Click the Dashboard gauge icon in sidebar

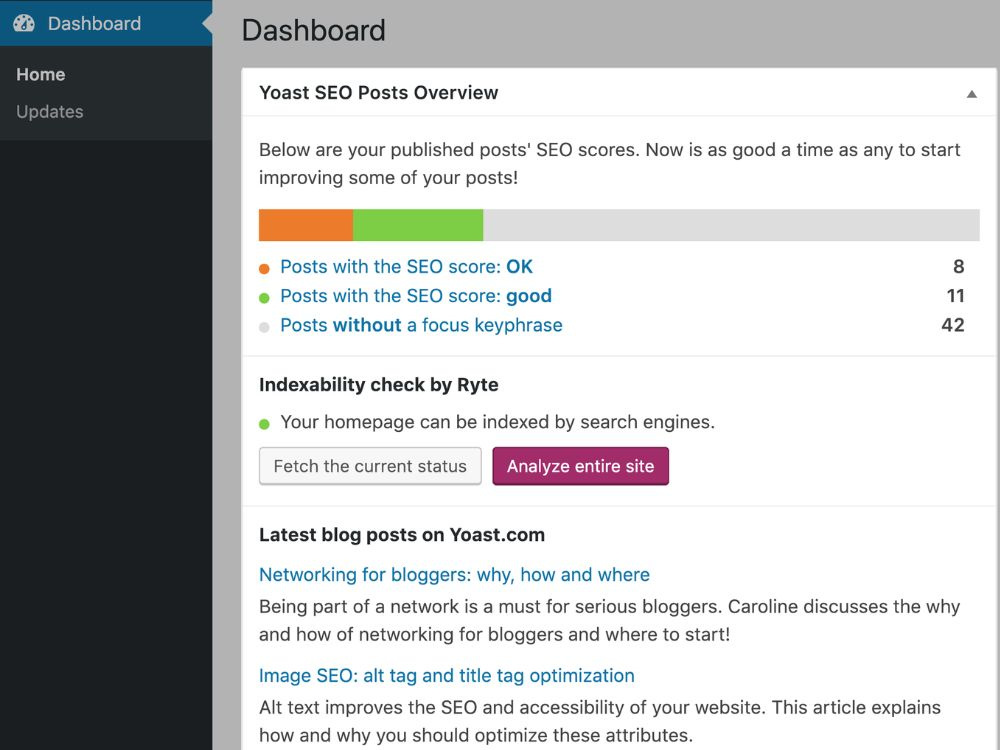coord(24,24)
